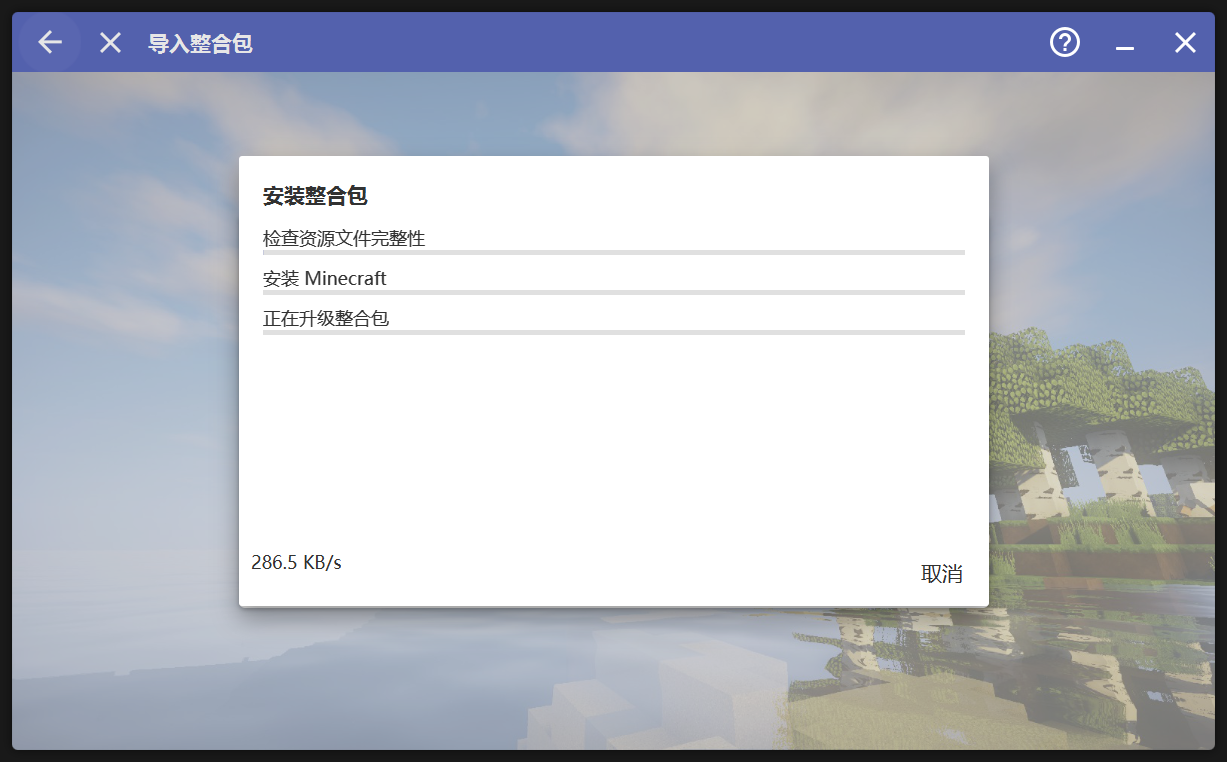Image resolution: width=1227 pixels, height=762 pixels.
Task: Click the X icon beside the back arrow
Action: pyautogui.click(x=109, y=42)
